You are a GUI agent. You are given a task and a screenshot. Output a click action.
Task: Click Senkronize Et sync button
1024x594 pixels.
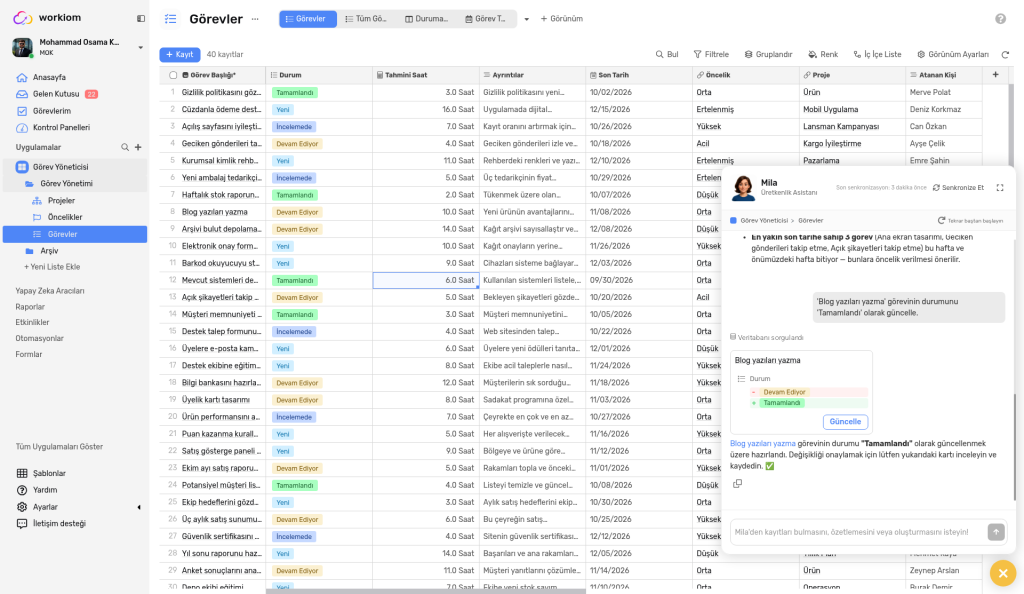point(958,188)
